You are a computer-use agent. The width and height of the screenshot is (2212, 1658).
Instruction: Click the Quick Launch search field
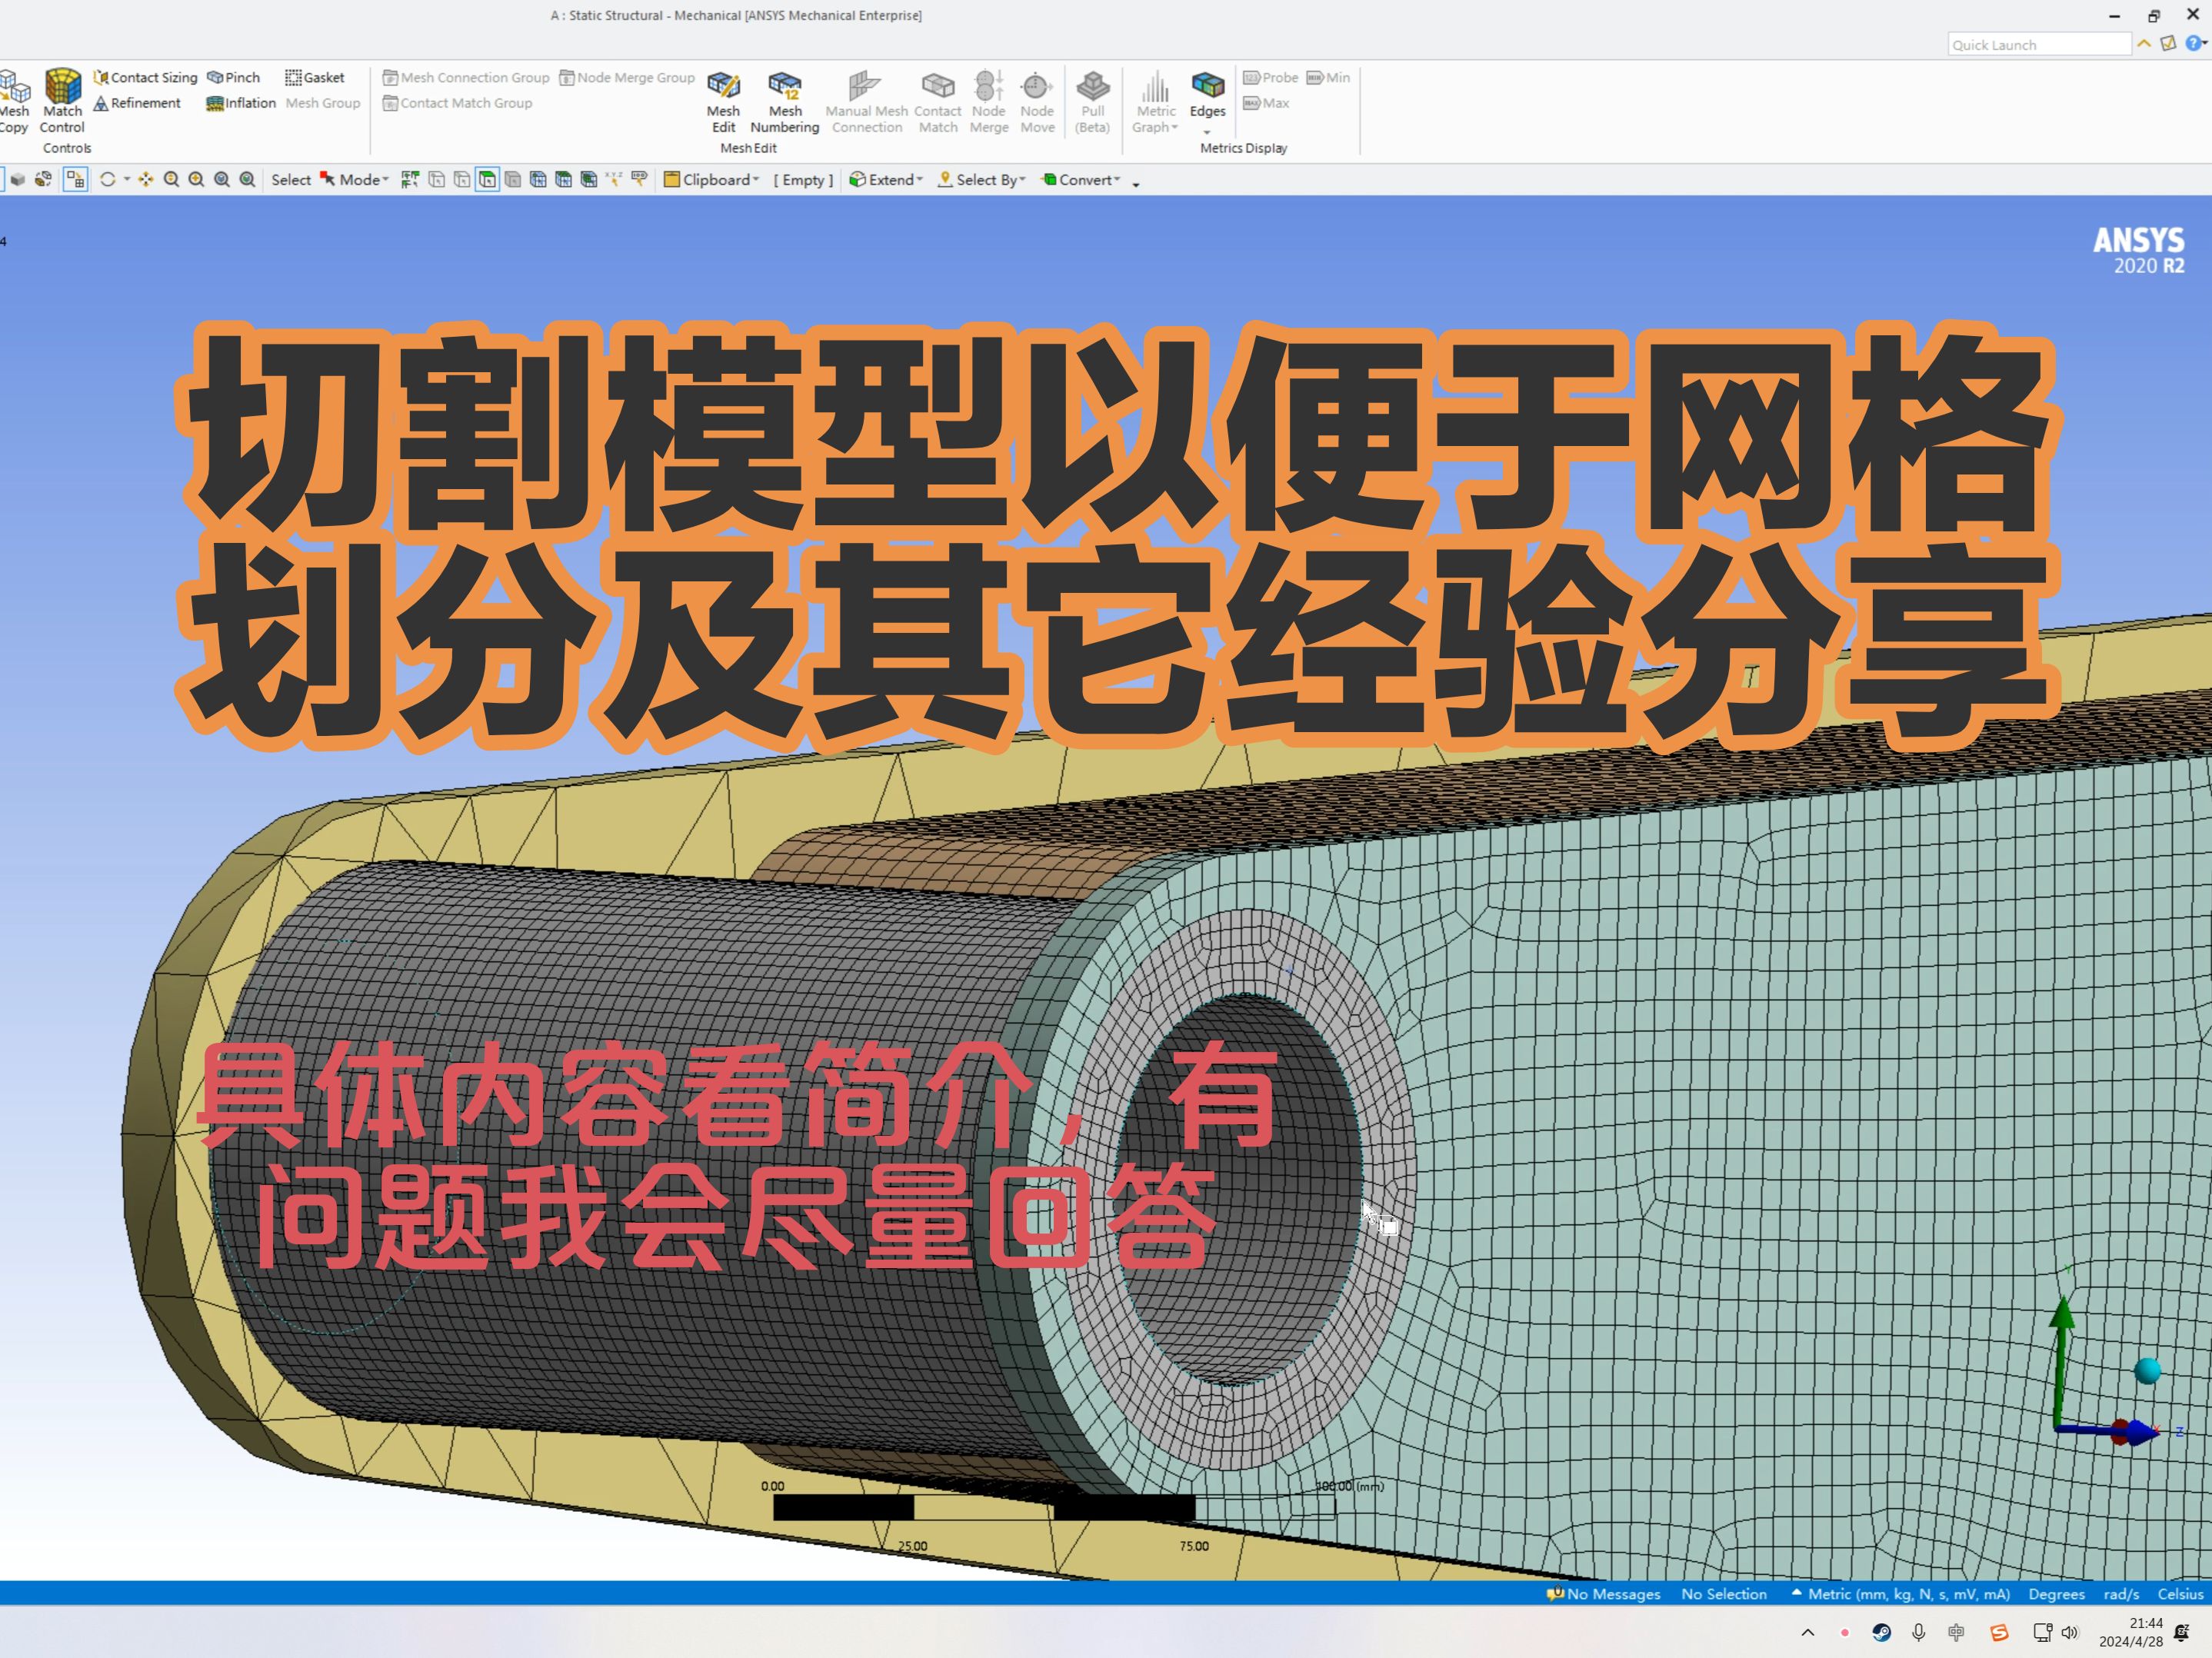tap(2038, 45)
